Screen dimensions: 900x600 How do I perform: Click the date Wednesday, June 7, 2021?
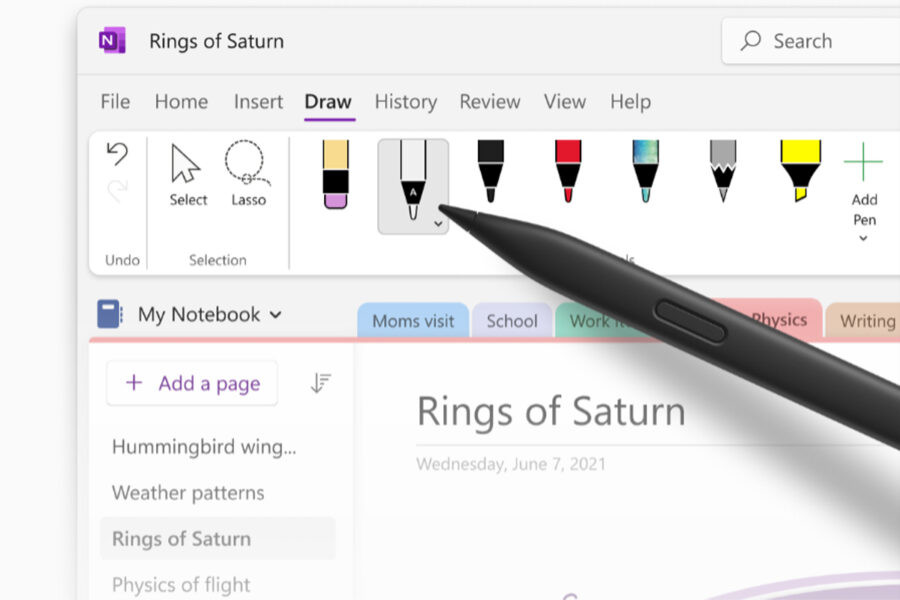pos(511,464)
